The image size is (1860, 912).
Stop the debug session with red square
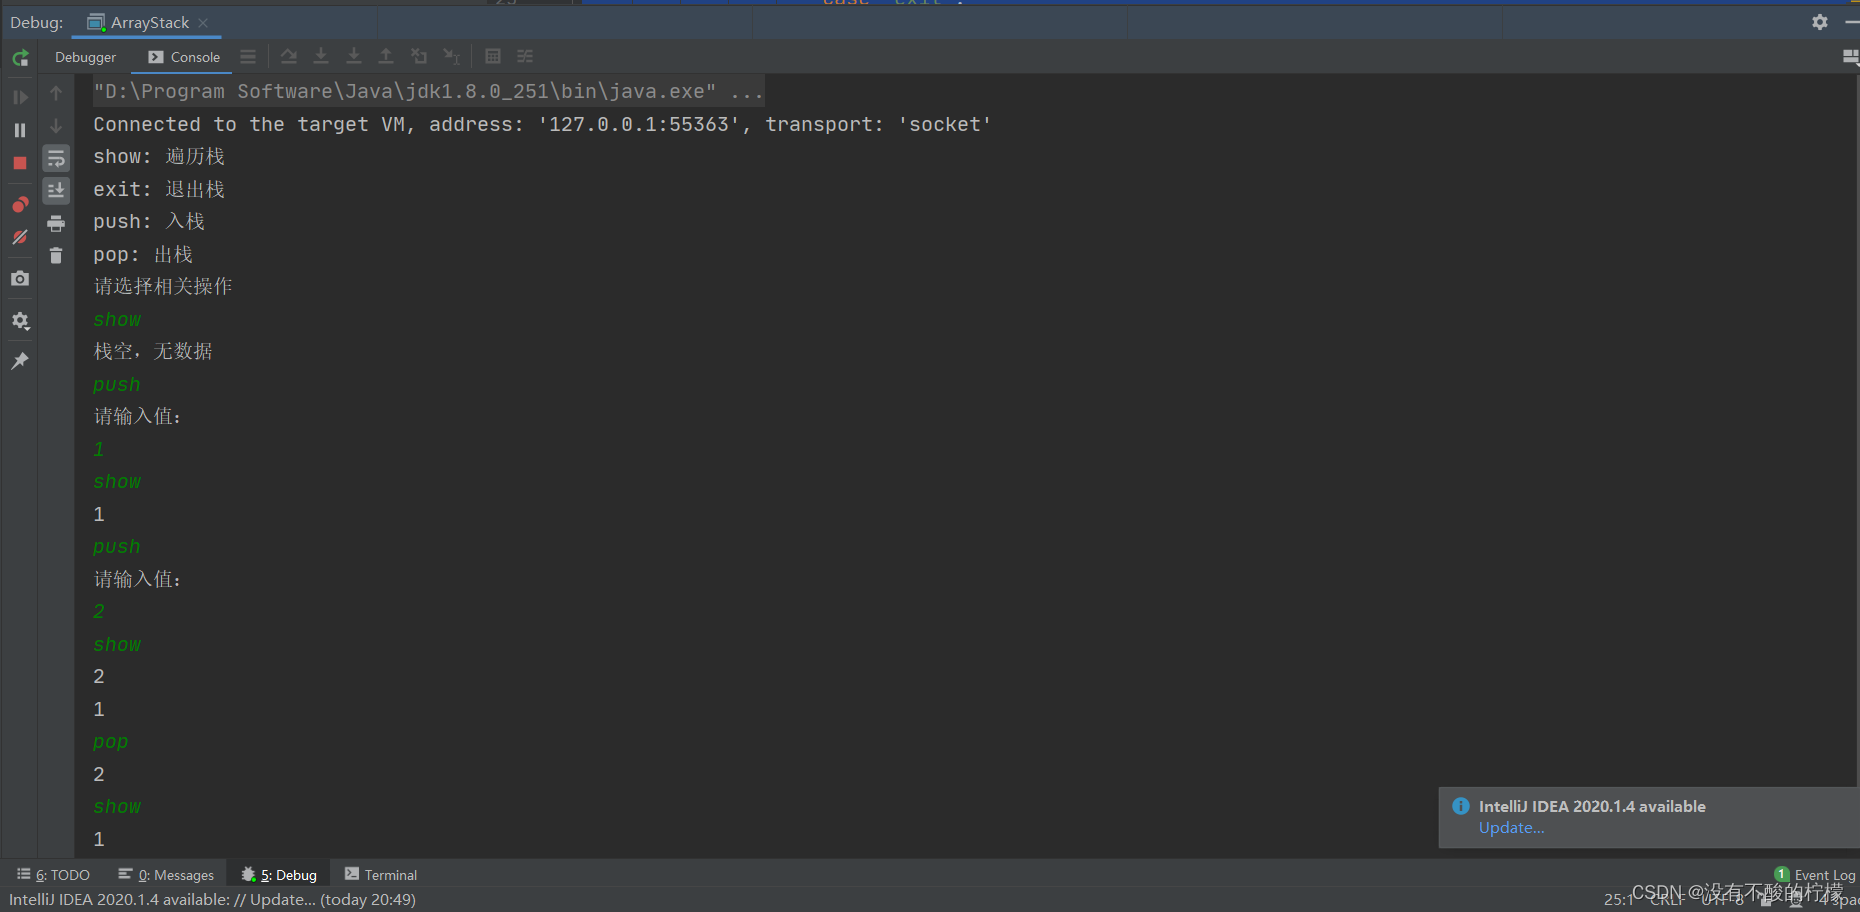[x=20, y=163]
